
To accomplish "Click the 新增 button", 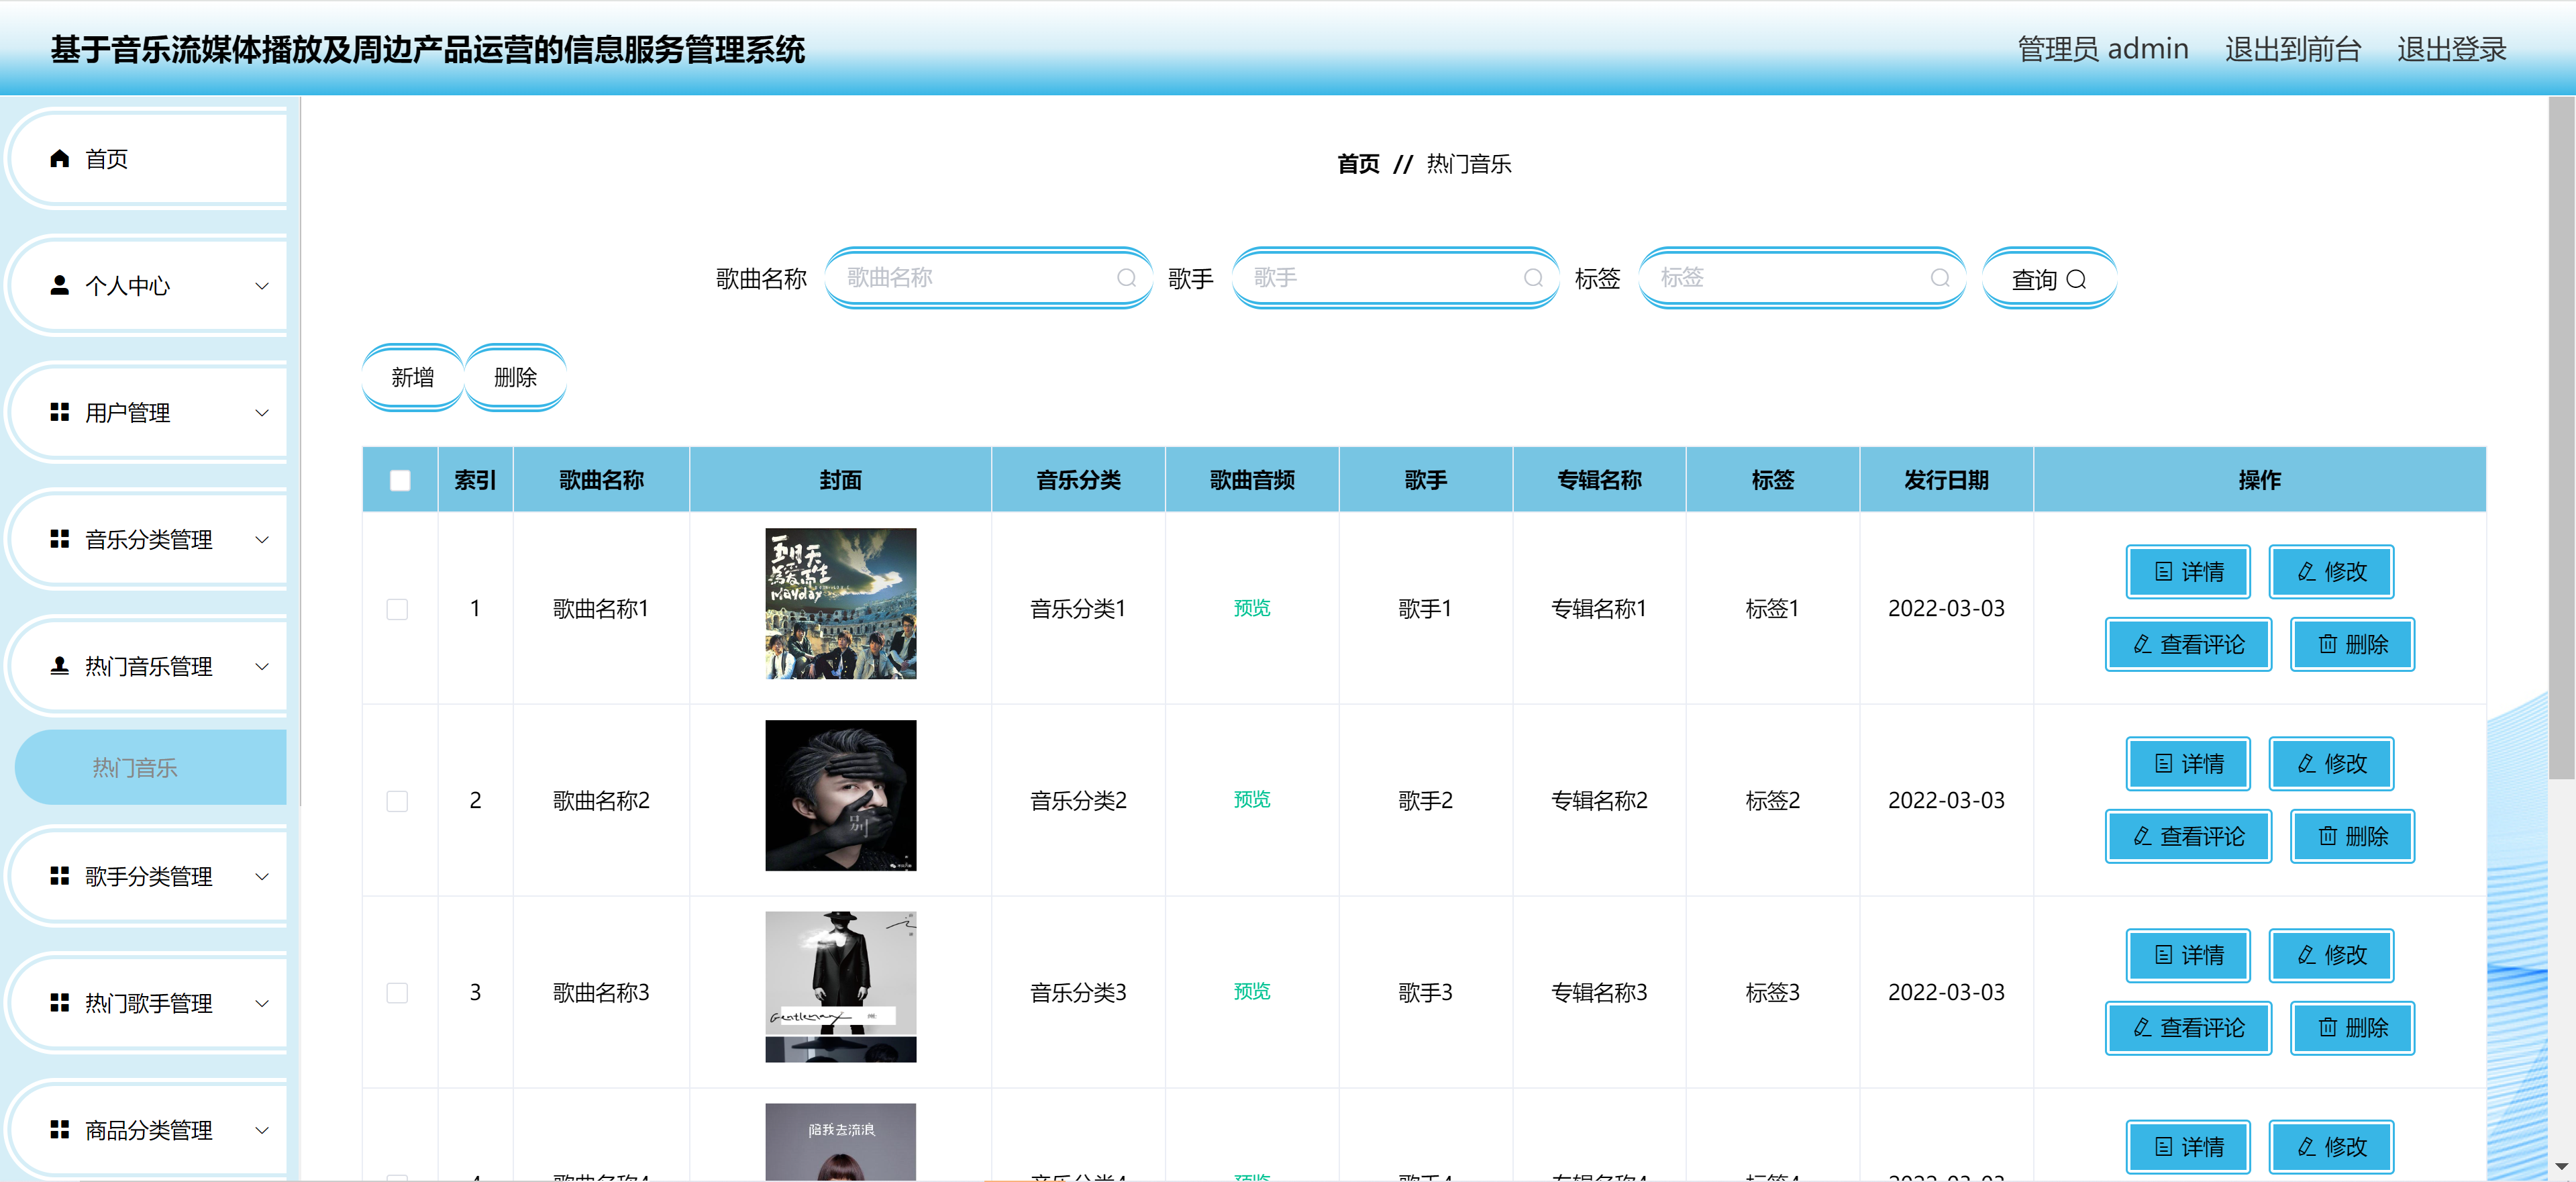I will point(412,377).
